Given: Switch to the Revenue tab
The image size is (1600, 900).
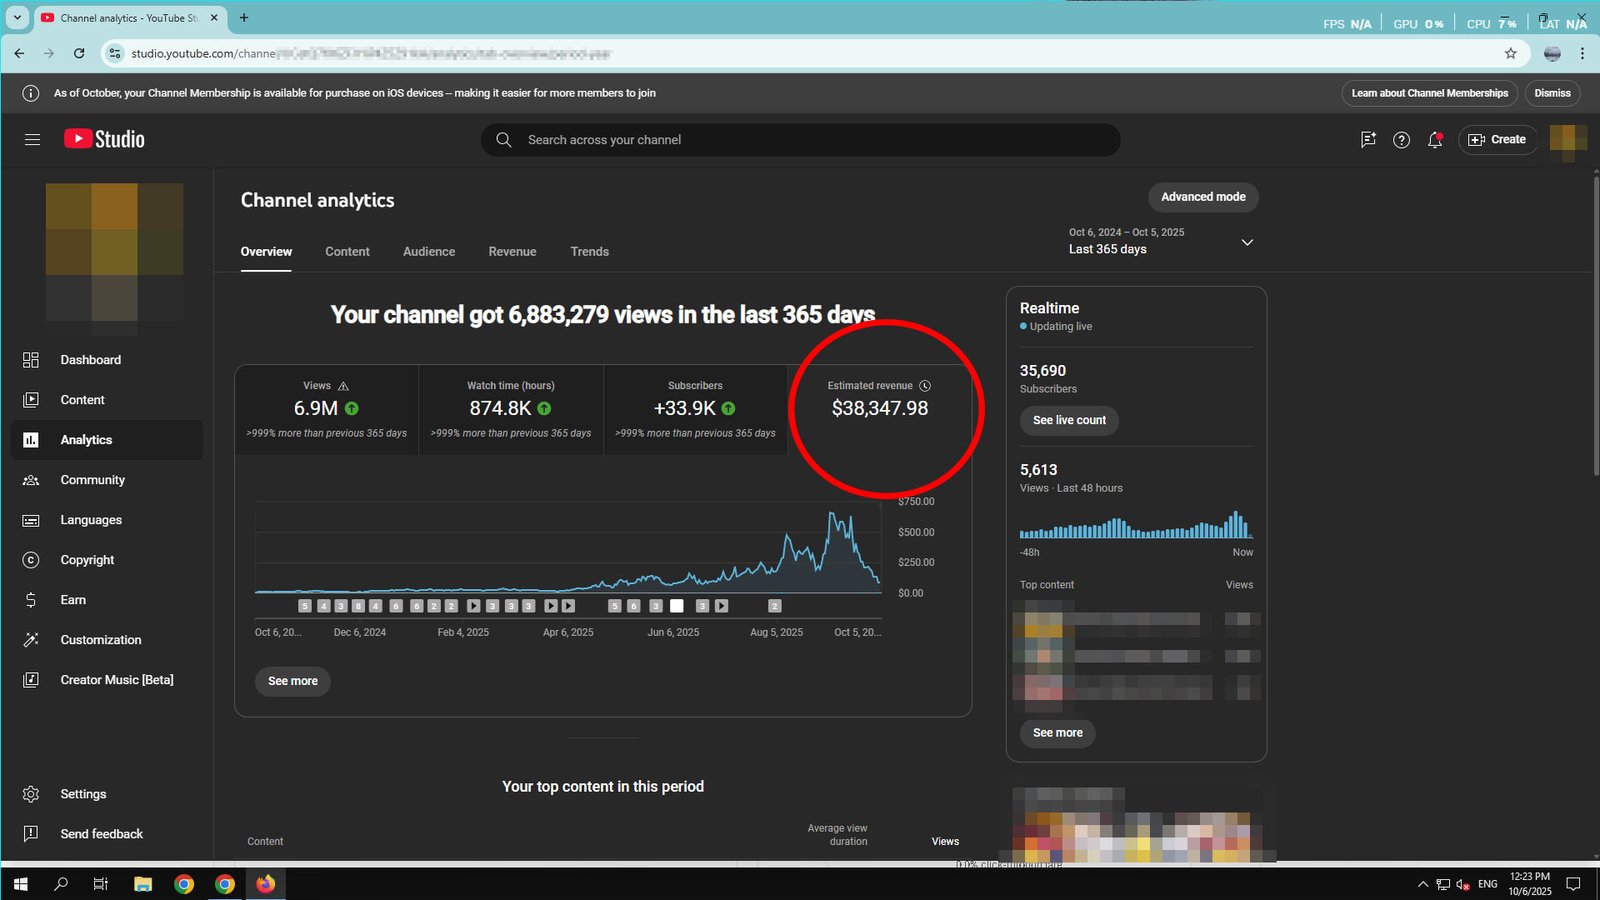Looking at the screenshot, I should coord(512,251).
